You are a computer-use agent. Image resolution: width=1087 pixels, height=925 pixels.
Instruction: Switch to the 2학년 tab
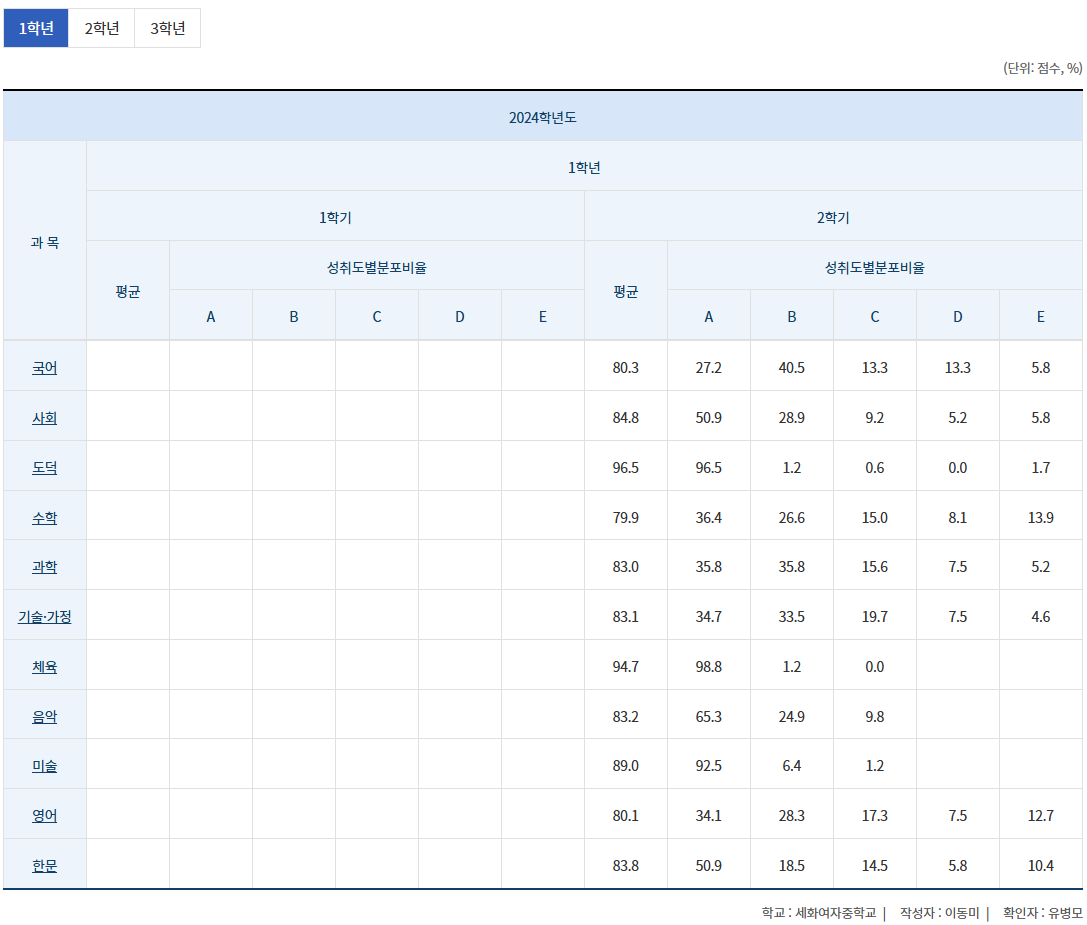101,28
